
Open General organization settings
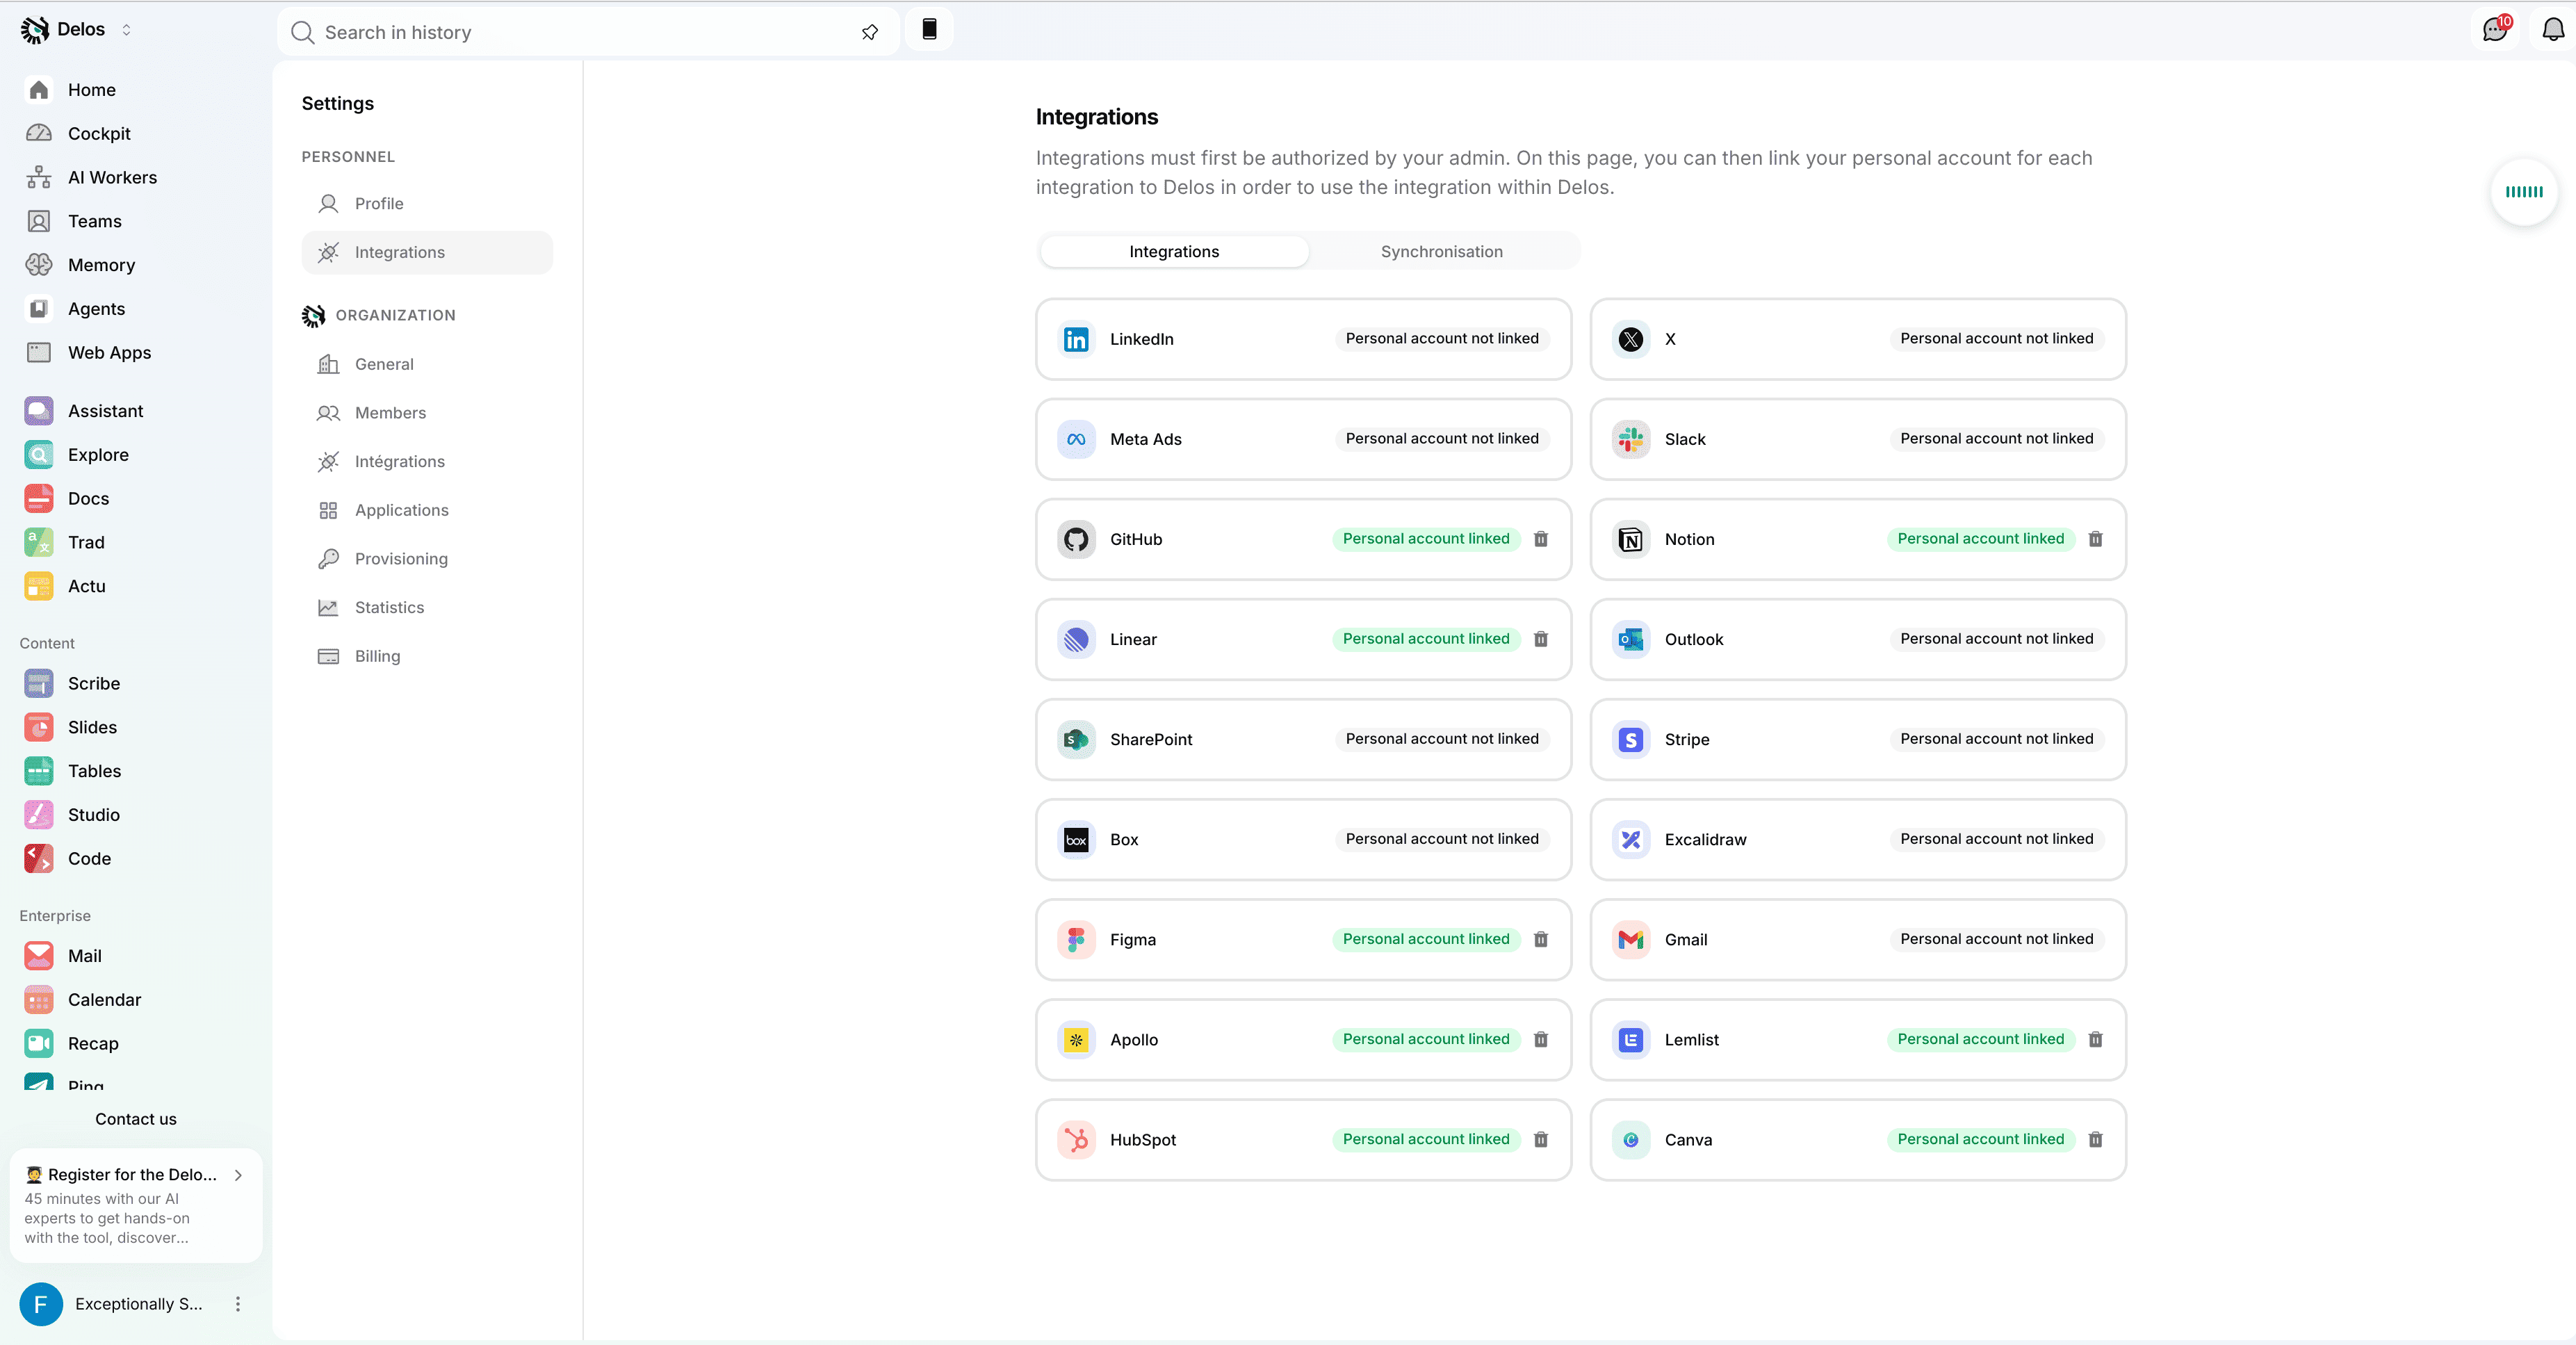tap(427, 365)
